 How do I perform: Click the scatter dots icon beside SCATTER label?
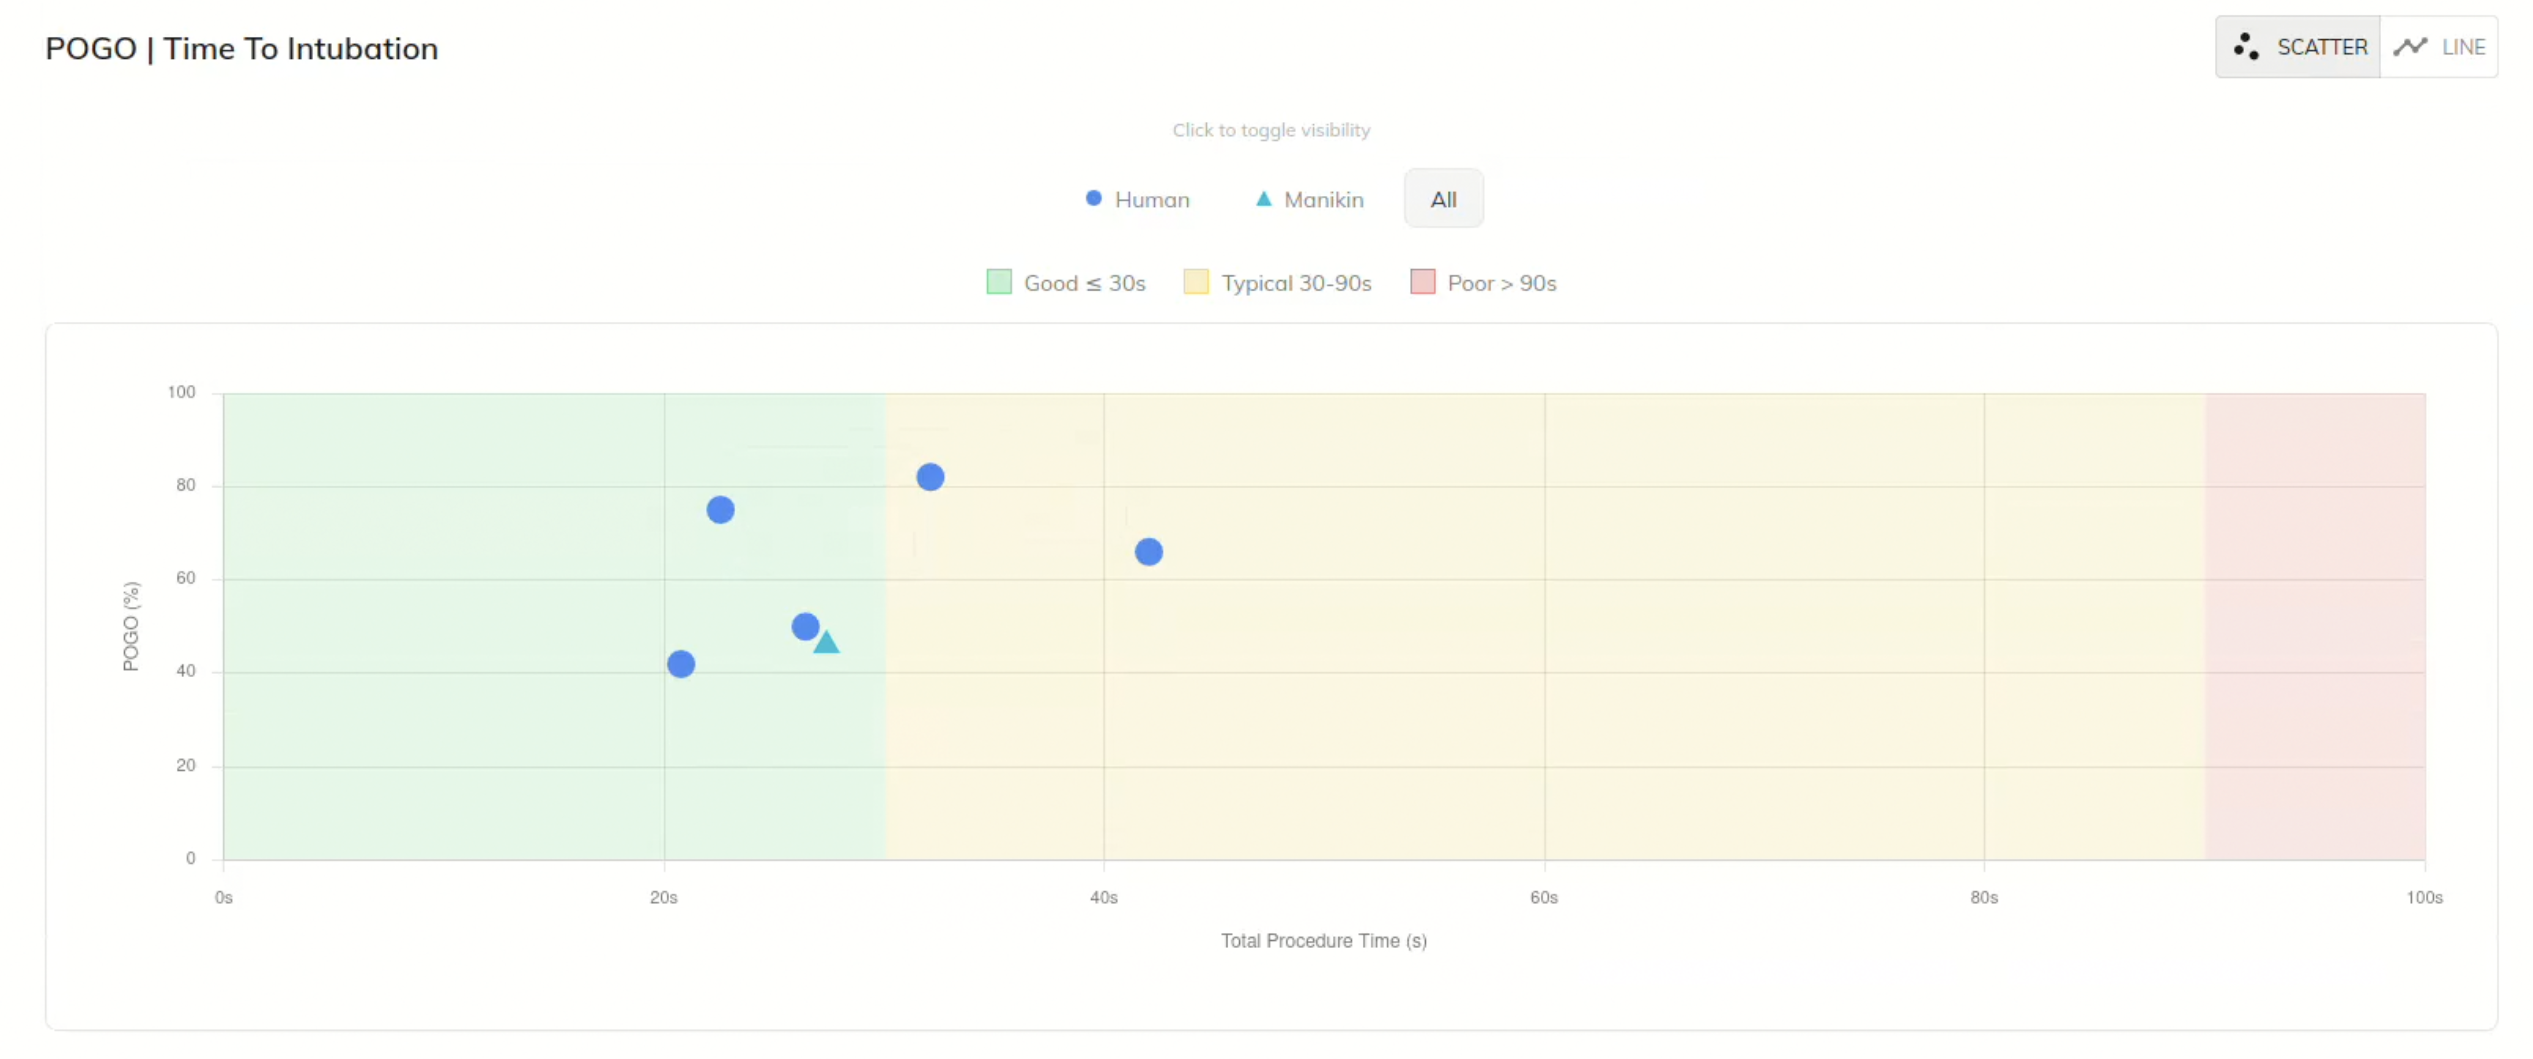pyautogui.click(x=2246, y=47)
